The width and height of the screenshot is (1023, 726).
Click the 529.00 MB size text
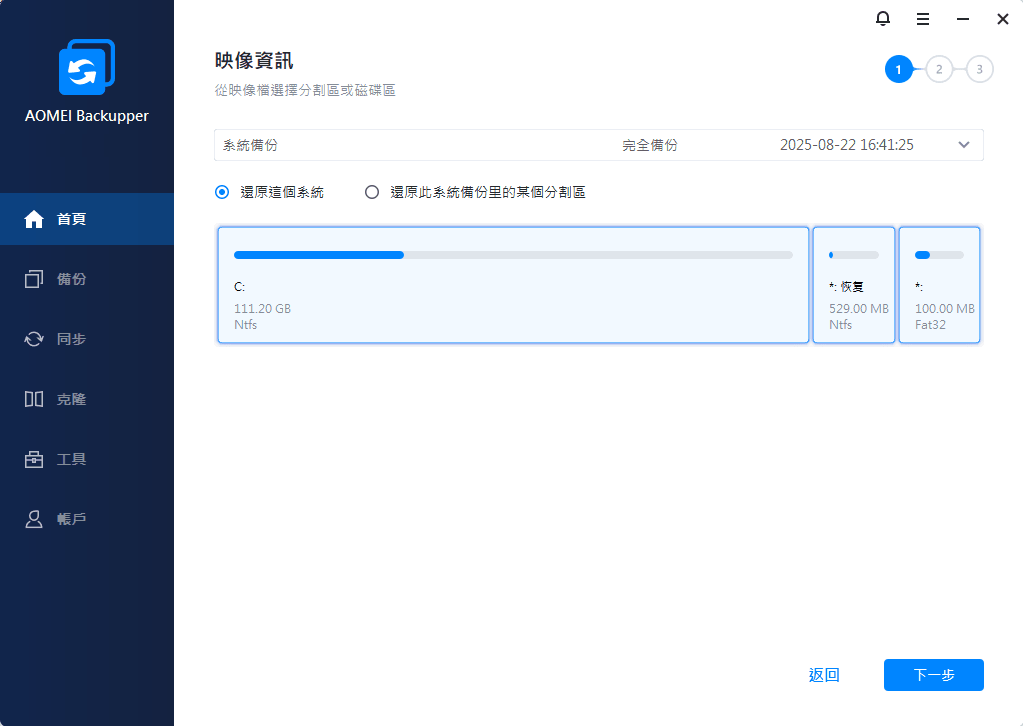[859, 309]
